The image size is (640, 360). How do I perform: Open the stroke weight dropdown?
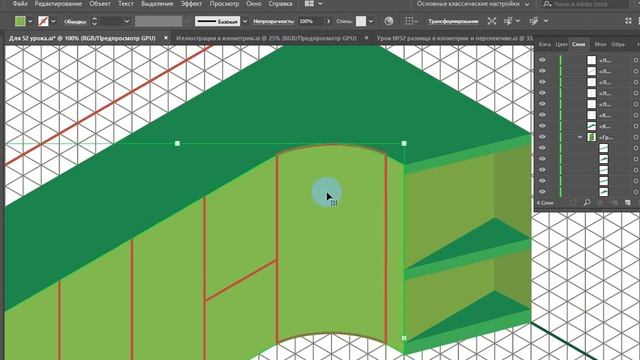coord(127,21)
